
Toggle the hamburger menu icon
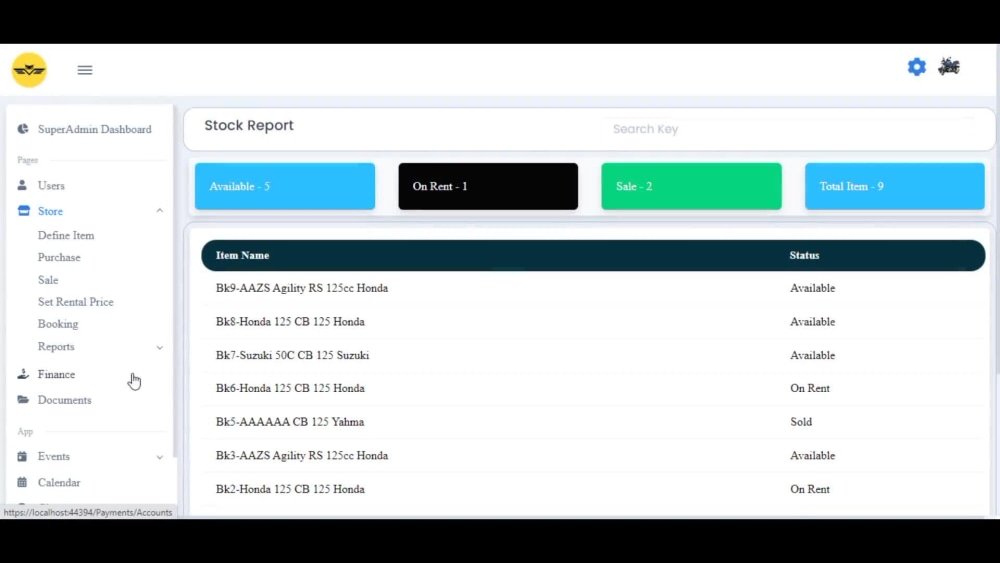[85, 70]
